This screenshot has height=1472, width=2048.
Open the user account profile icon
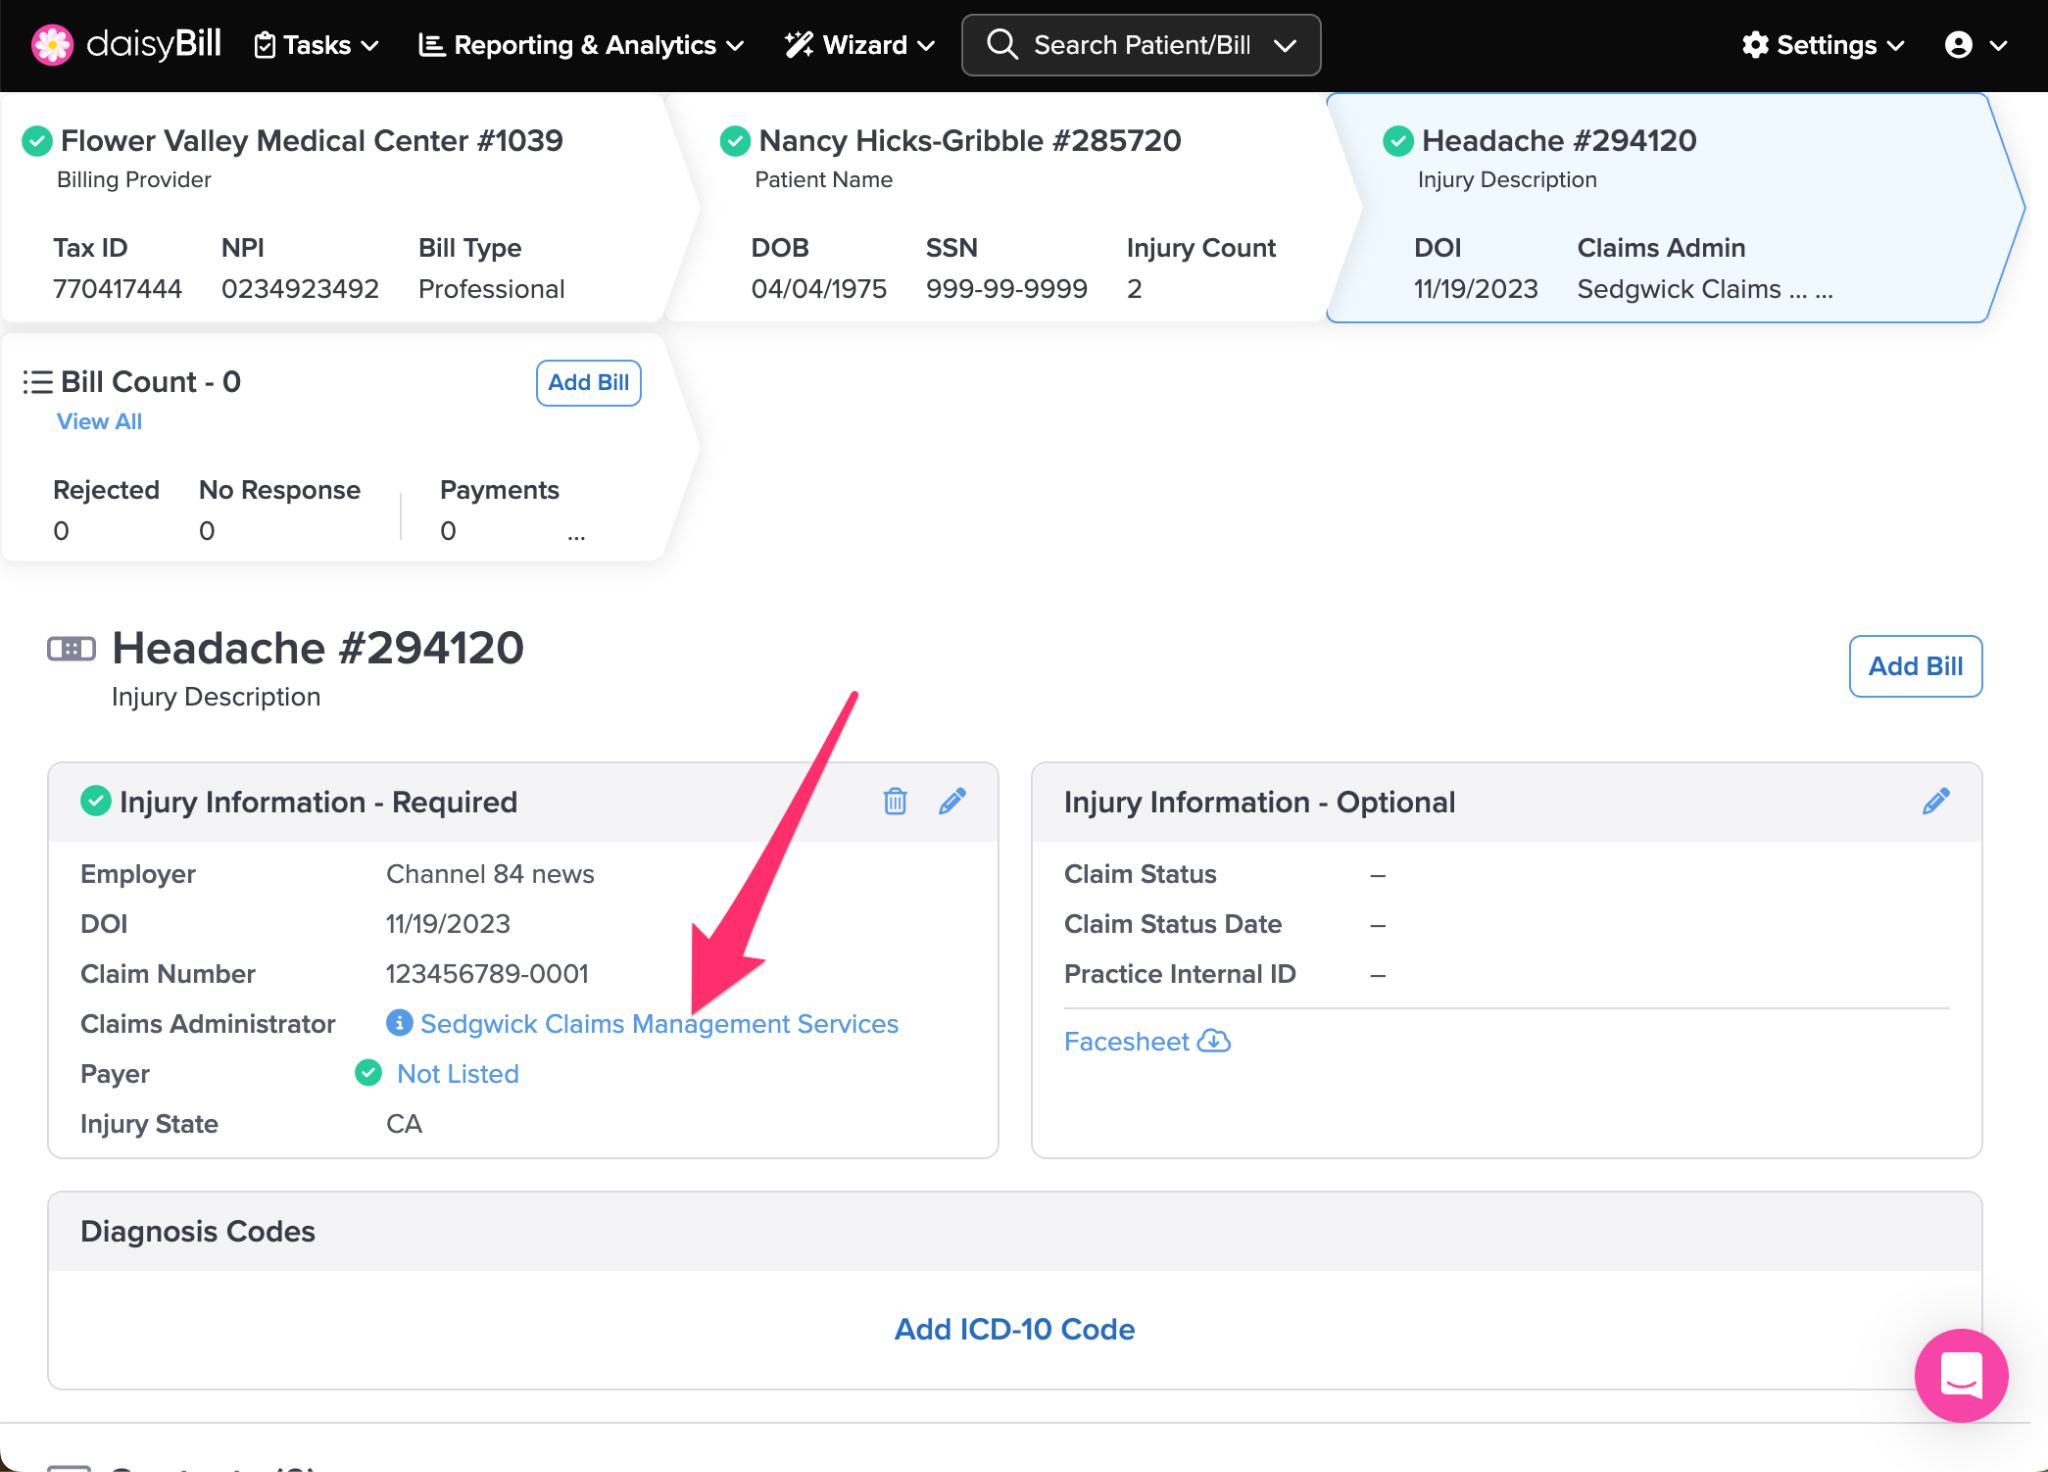click(1959, 45)
